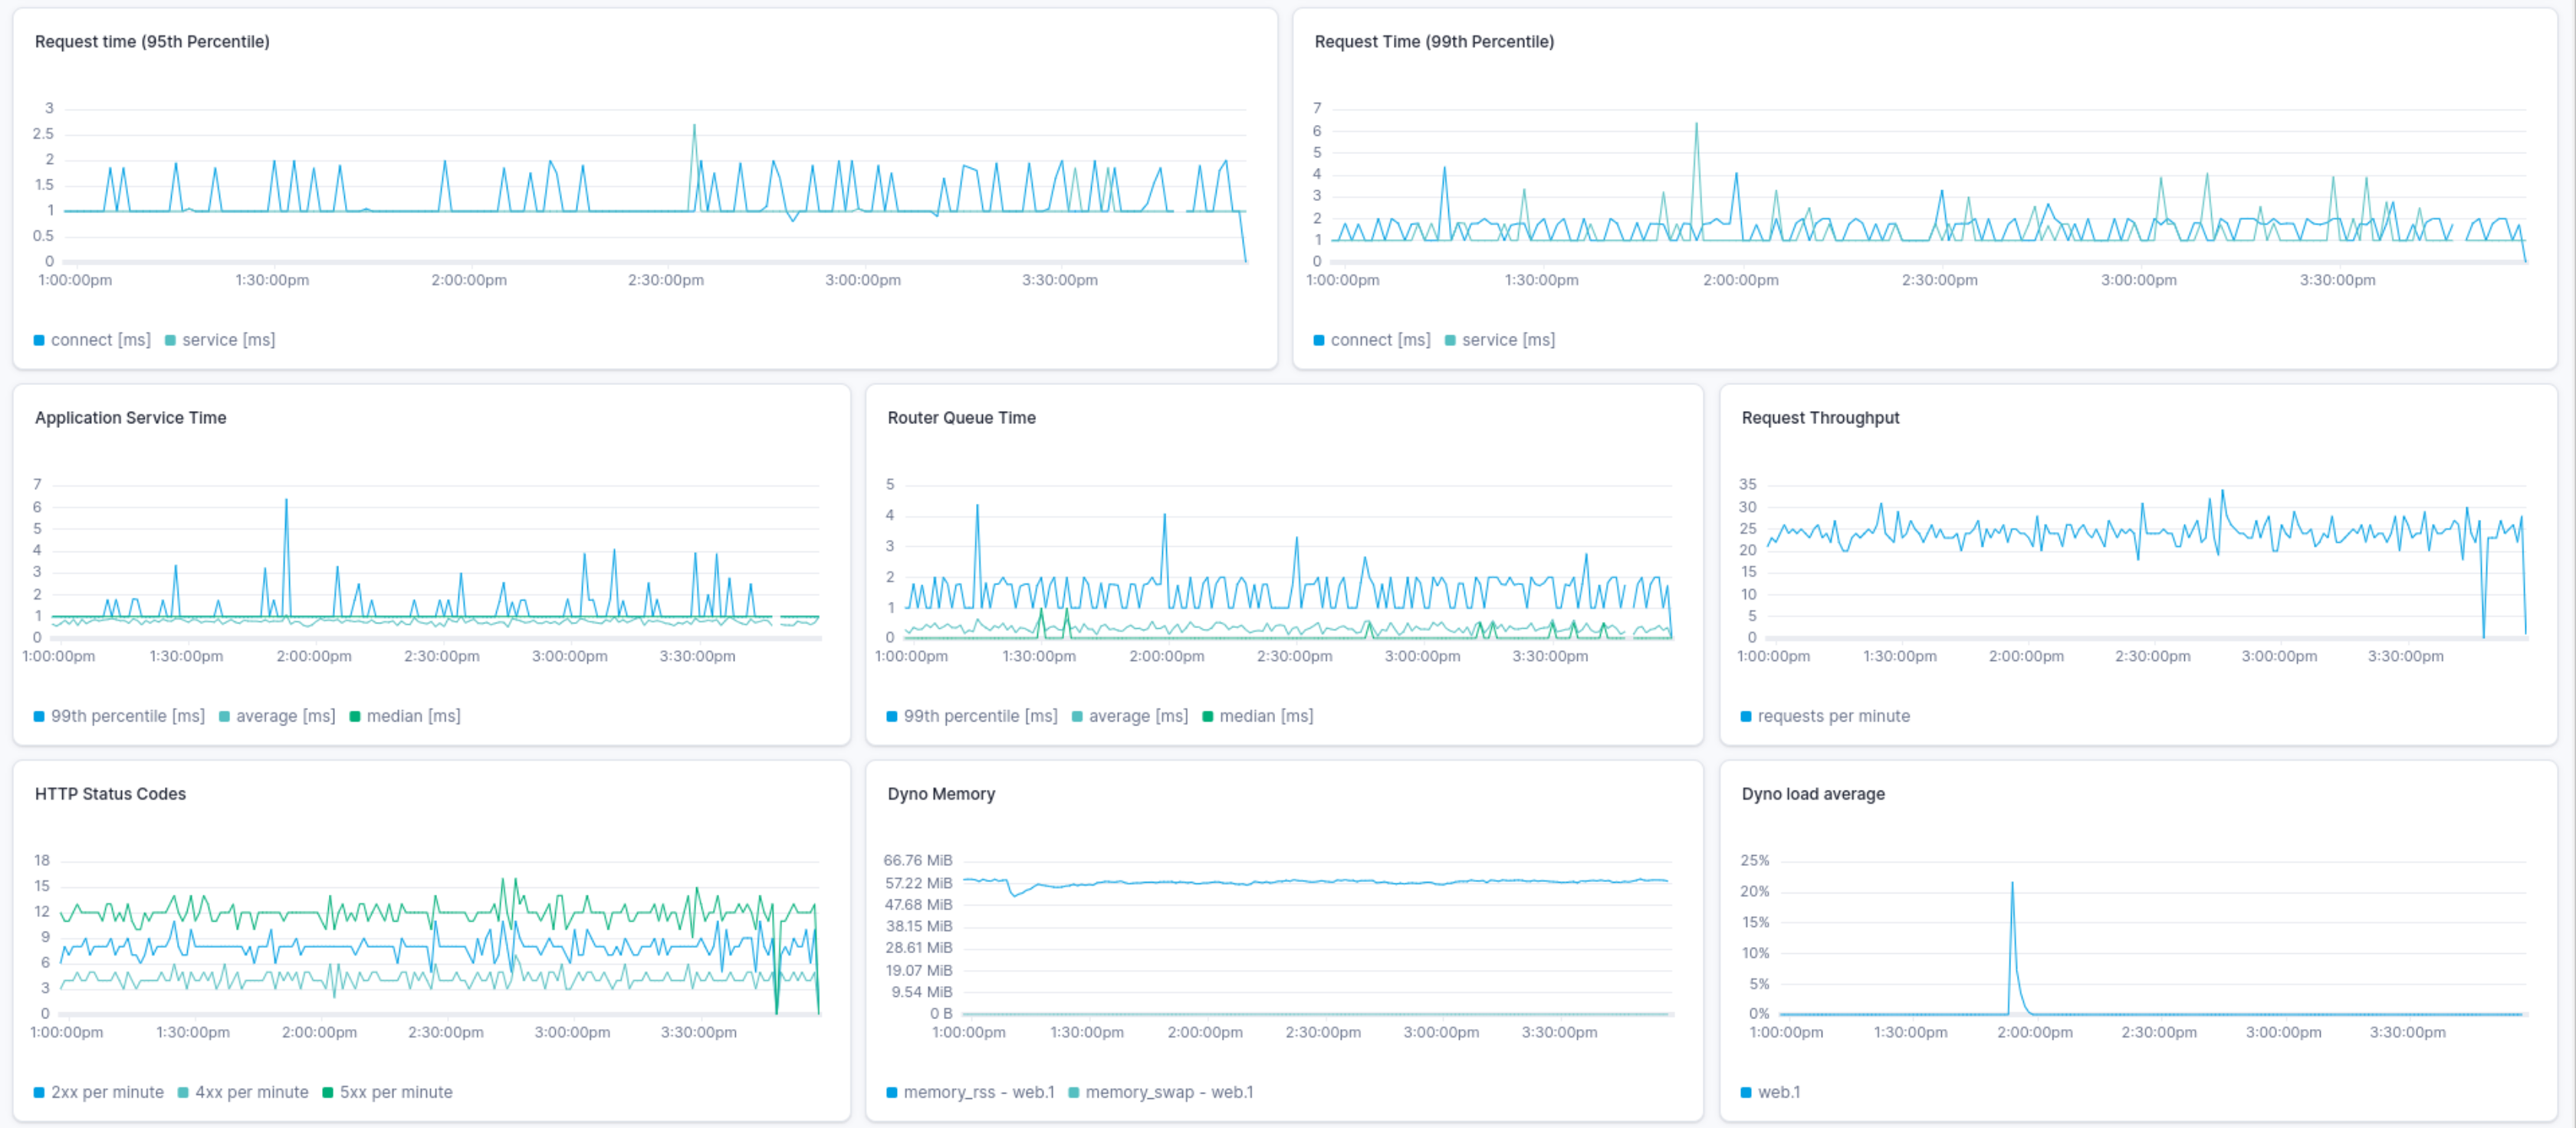Click the 3:00:00pm tick in 99th Percentile chart
The width and height of the screenshot is (2576, 1128).
(x=2138, y=280)
